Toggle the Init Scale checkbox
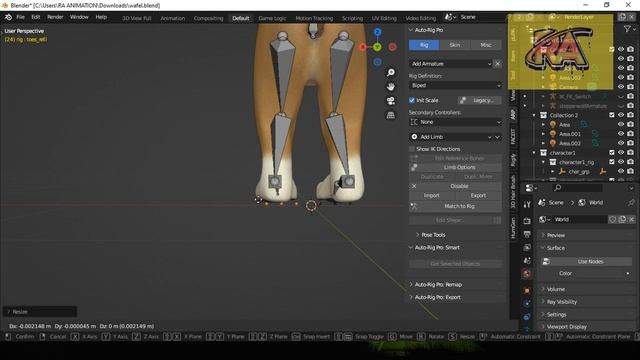The image size is (640, 360). click(x=412, y=100)
